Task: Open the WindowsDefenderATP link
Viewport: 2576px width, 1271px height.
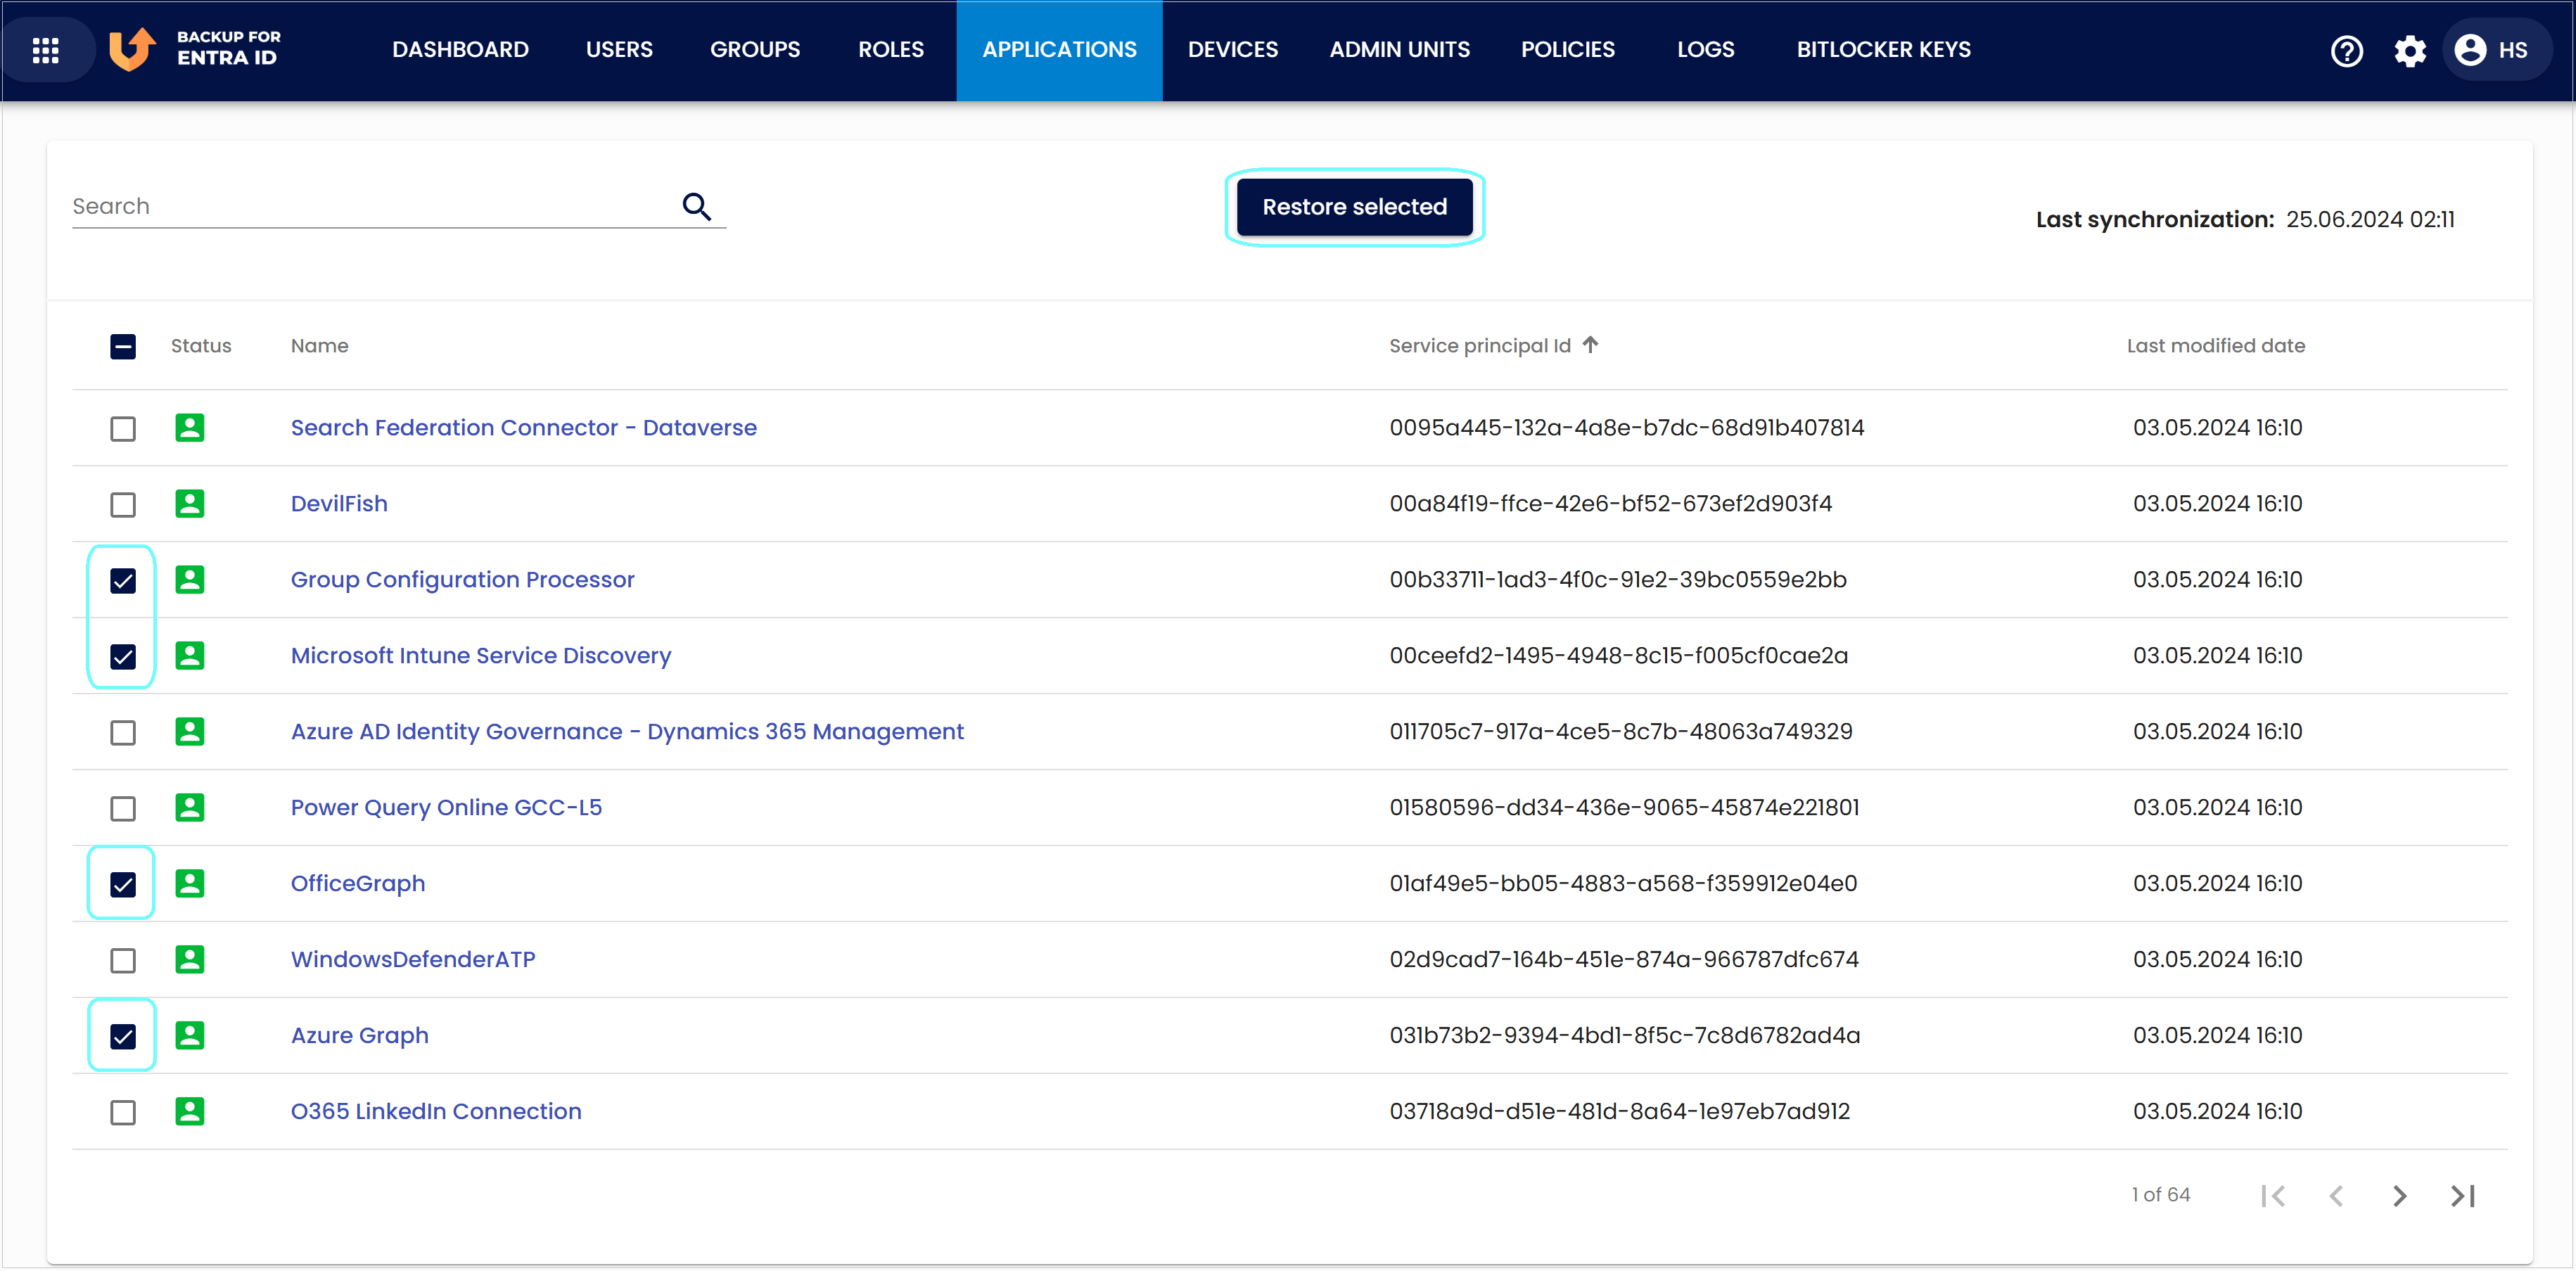Action: point(413,960)
